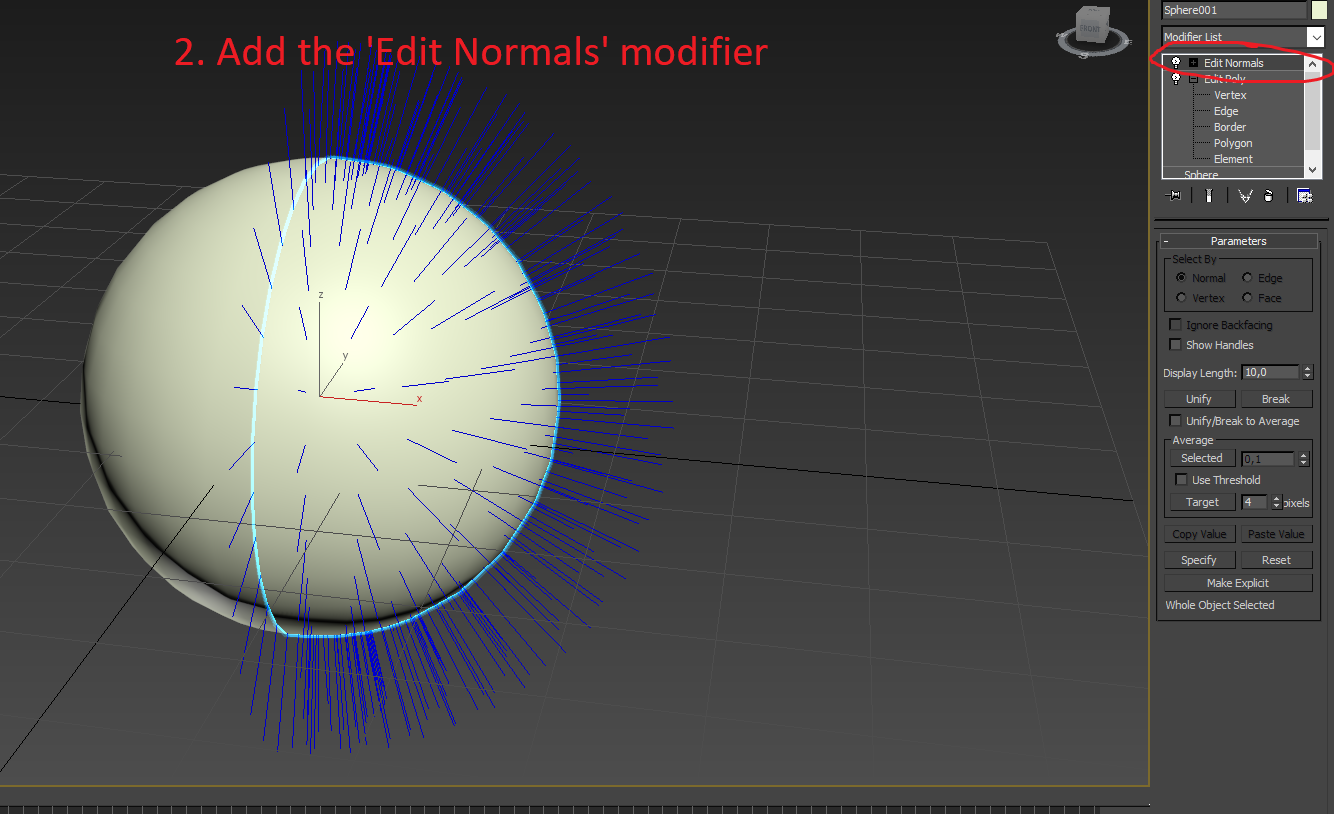The image size is (1334, 814).
Task: Click the Reset button
Action: (1276, 560)
